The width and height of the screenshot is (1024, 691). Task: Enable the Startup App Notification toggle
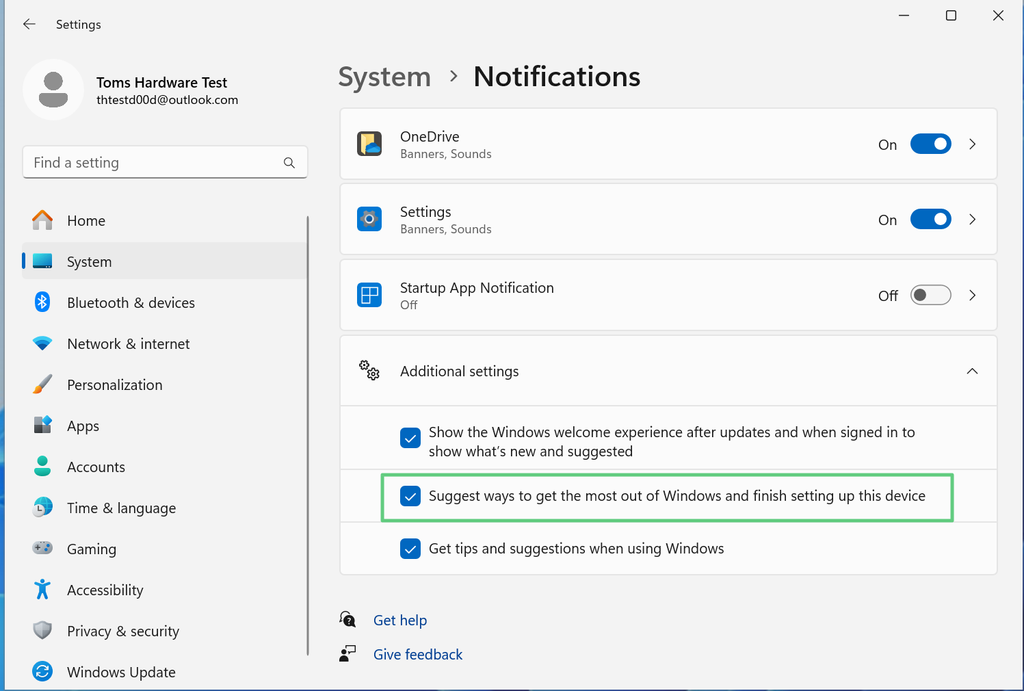pyautogui.click(x=930, y=295)
